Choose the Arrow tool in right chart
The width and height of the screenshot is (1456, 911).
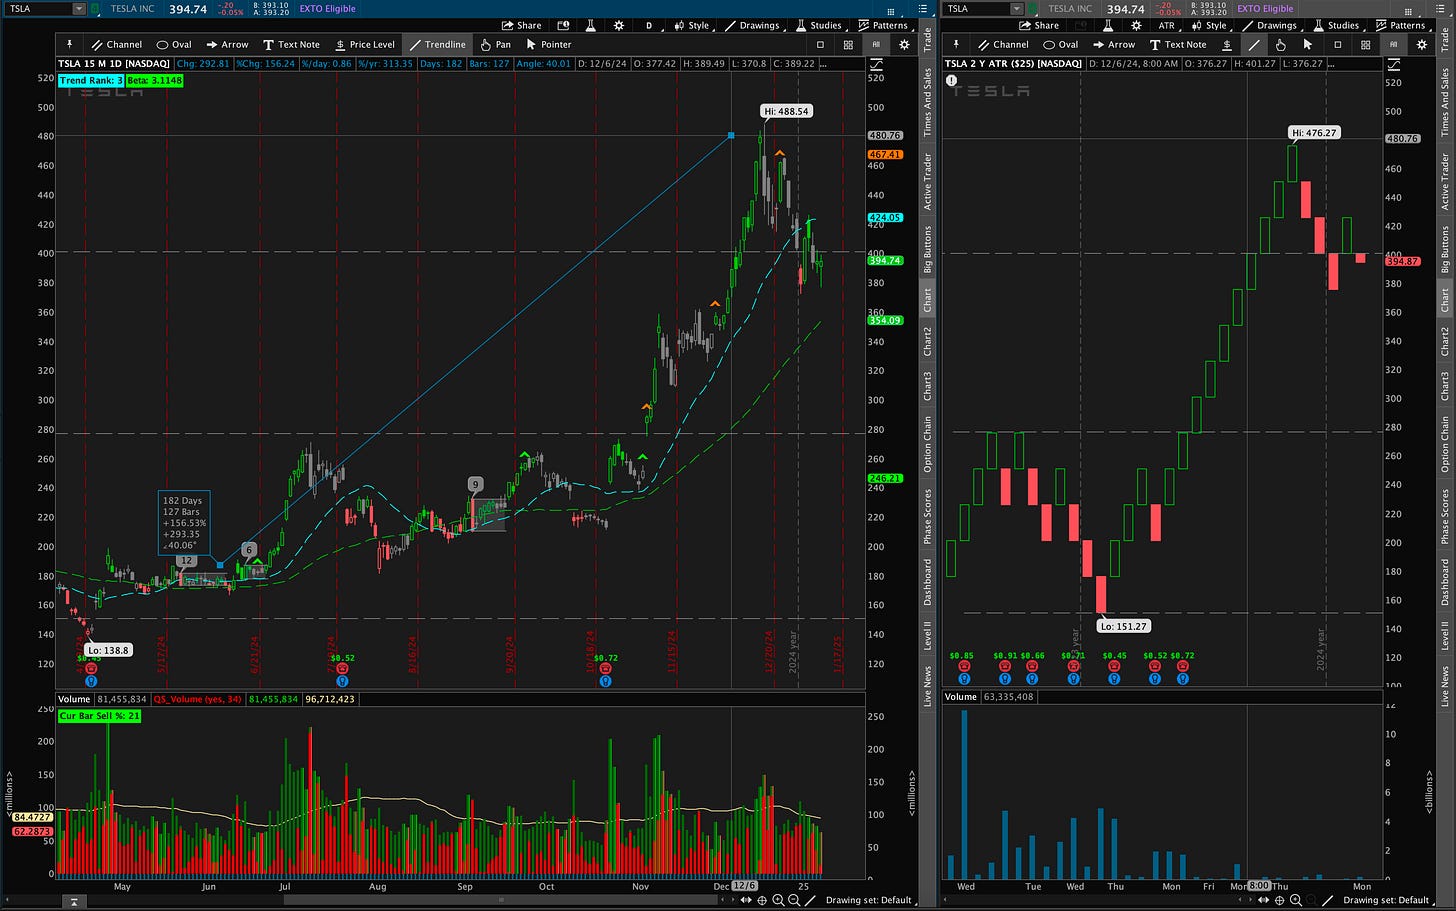(1114, 44)
